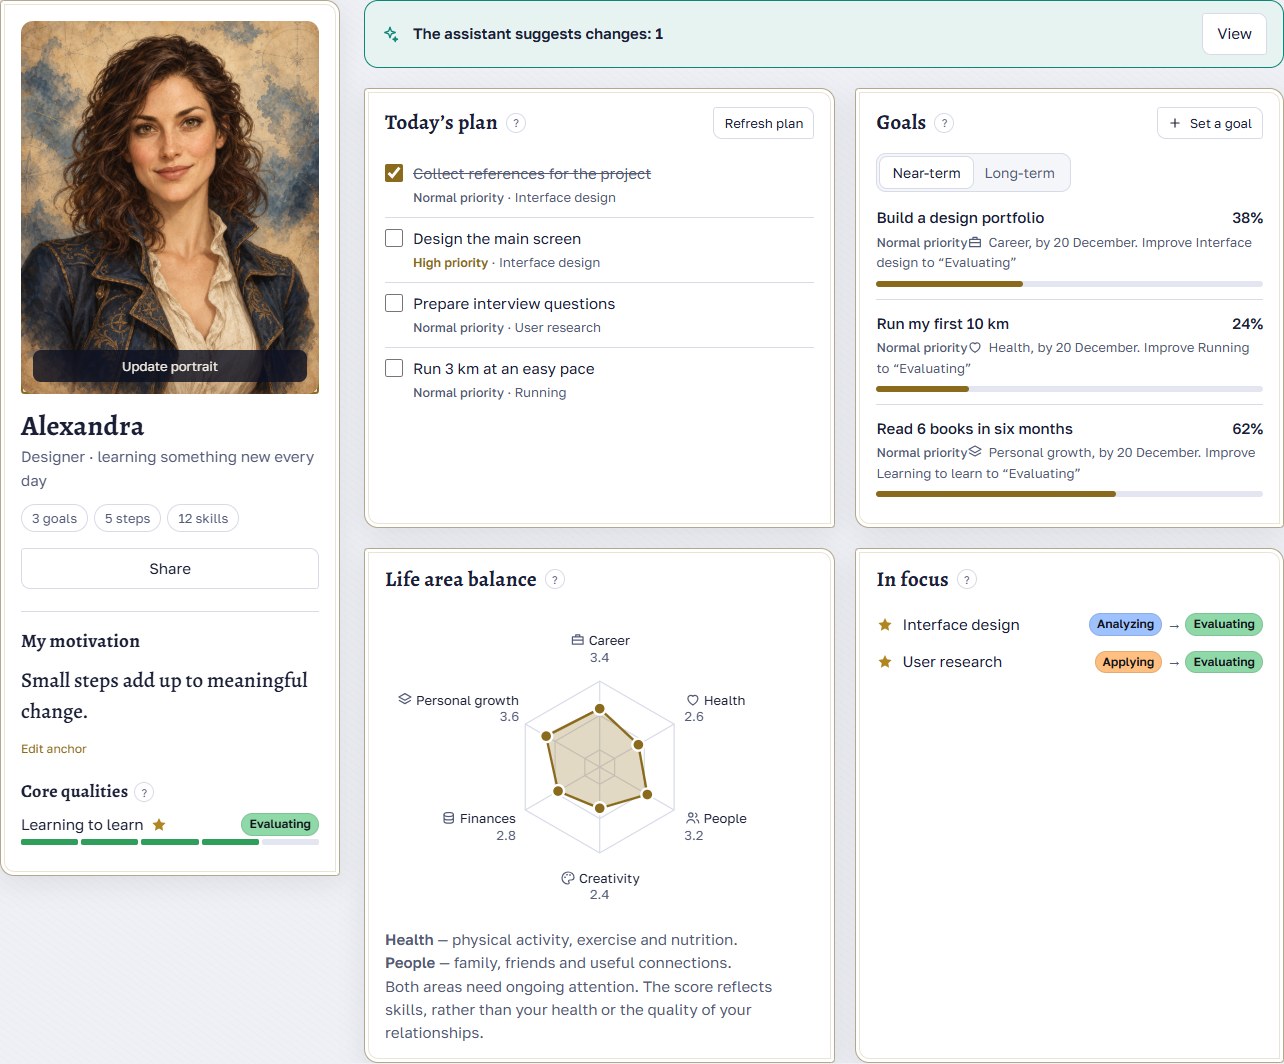Screen dimensions: 1284x1064
Task: Refresh today's plan
Action: coord(764,123)
